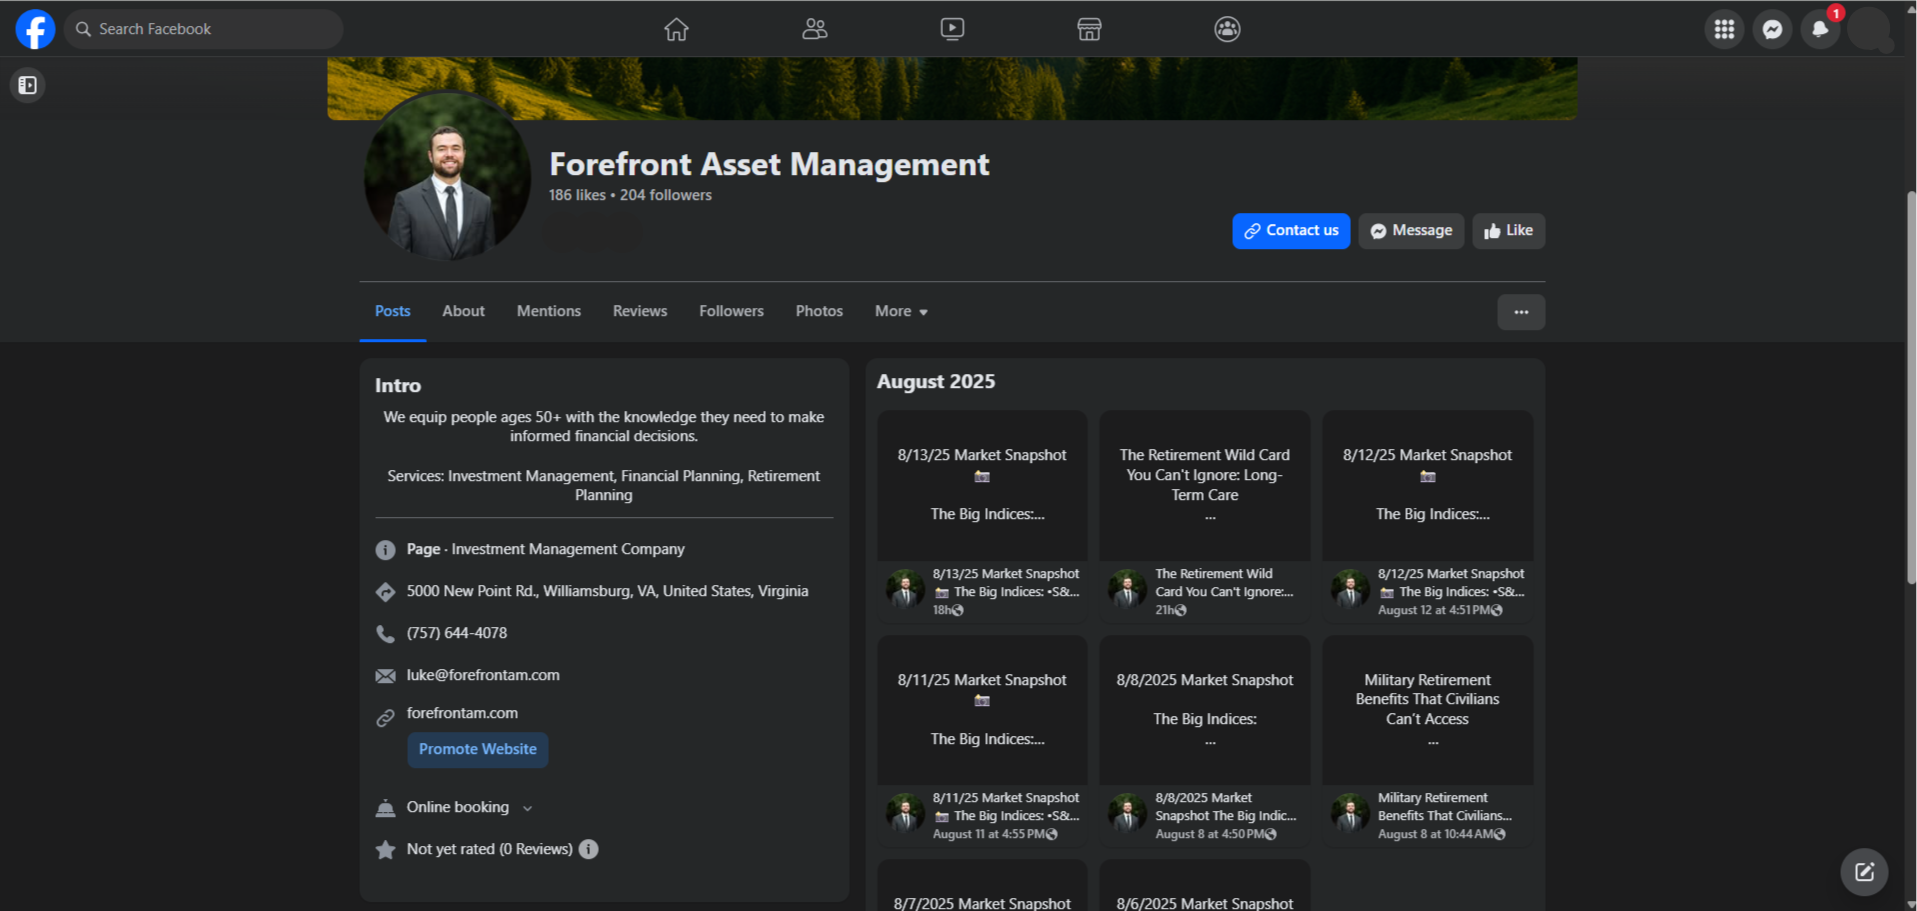Click the August 2025 heading

coord(936,381)
